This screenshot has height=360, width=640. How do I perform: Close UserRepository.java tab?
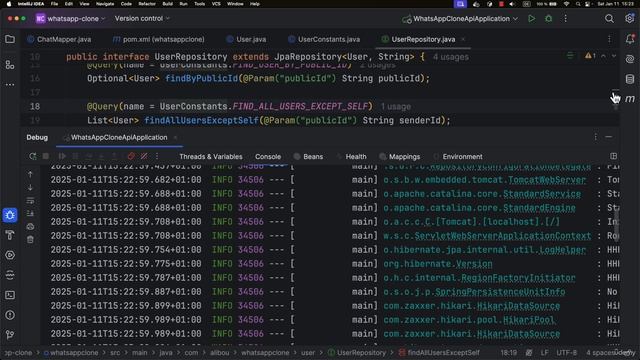(x=463, y=40)
